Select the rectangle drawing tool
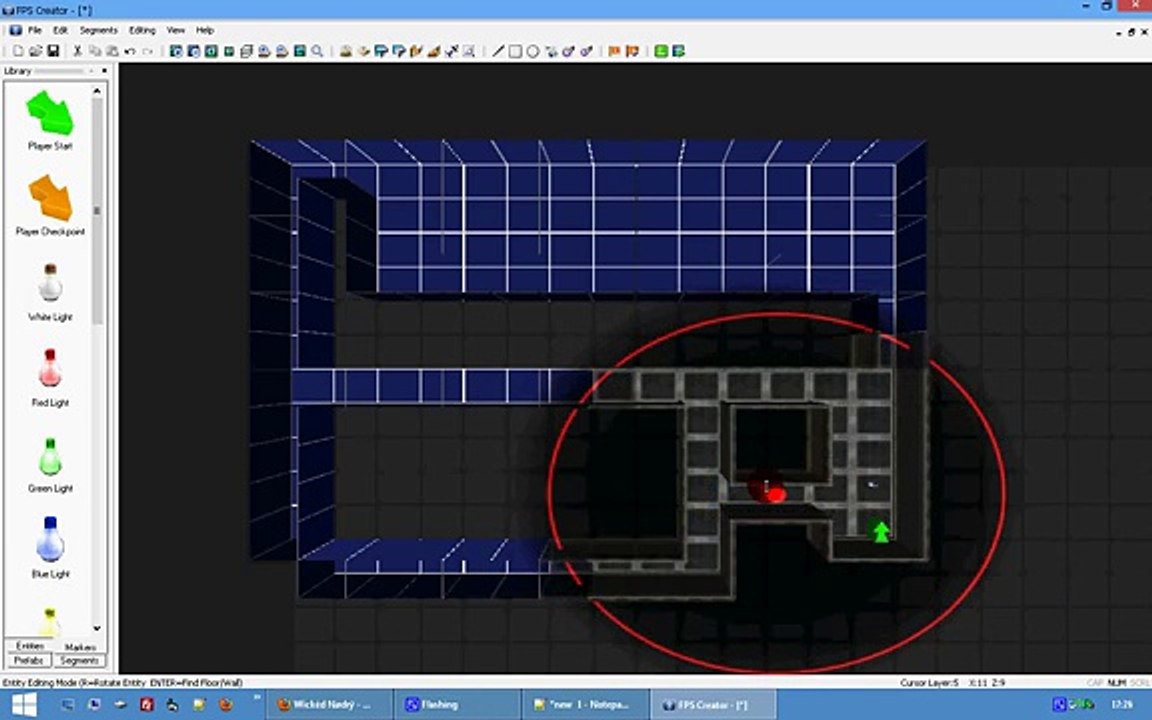This screenshot has height=720, width=1152. tap(515, 51)
